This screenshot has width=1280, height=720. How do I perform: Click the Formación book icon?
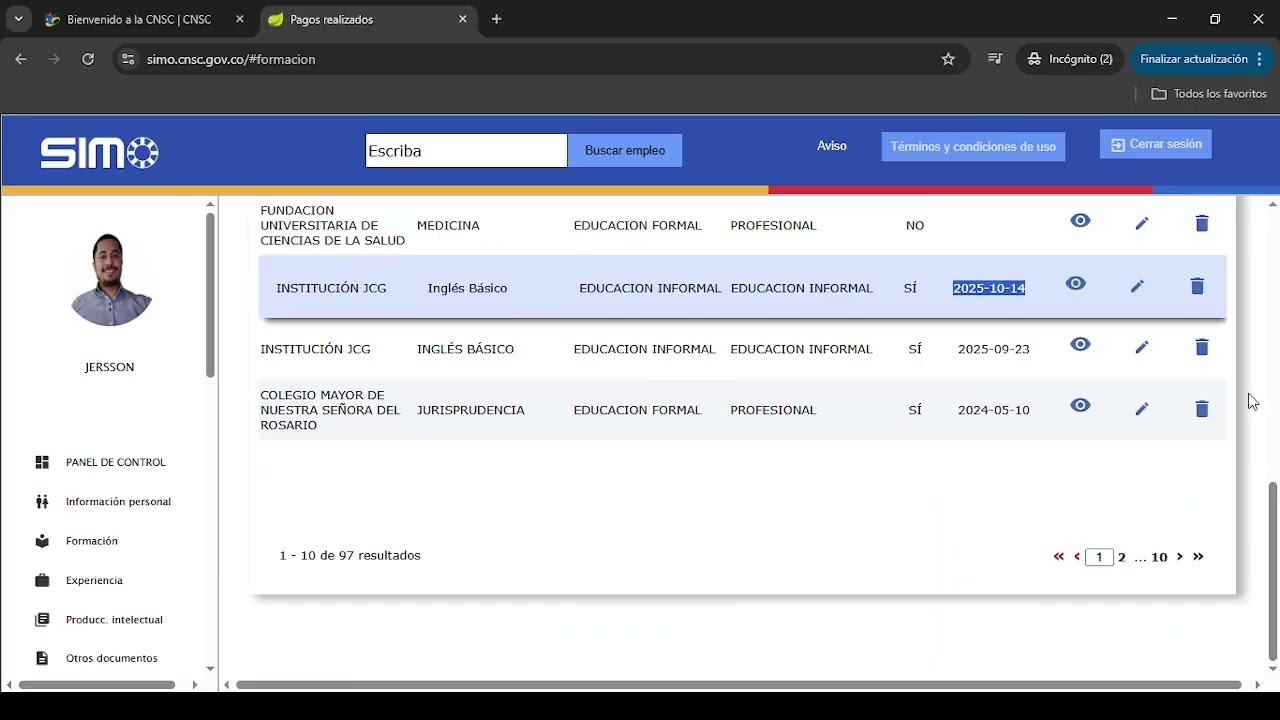pos(42,541)
